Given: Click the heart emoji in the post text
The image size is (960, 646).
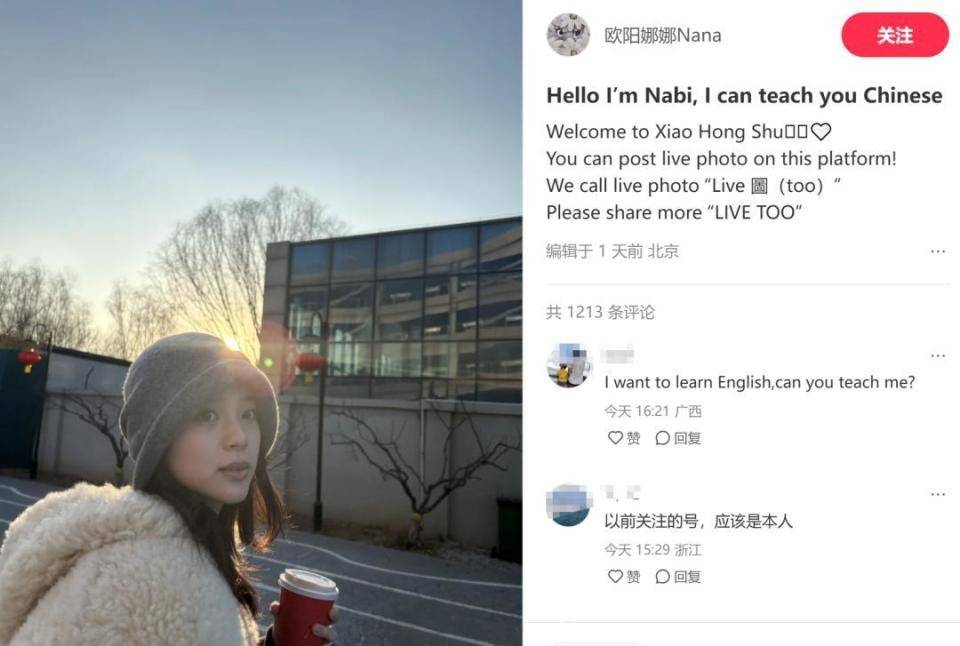Looking at the screenshot, I should pyautogui.click(x=821, y=132).
